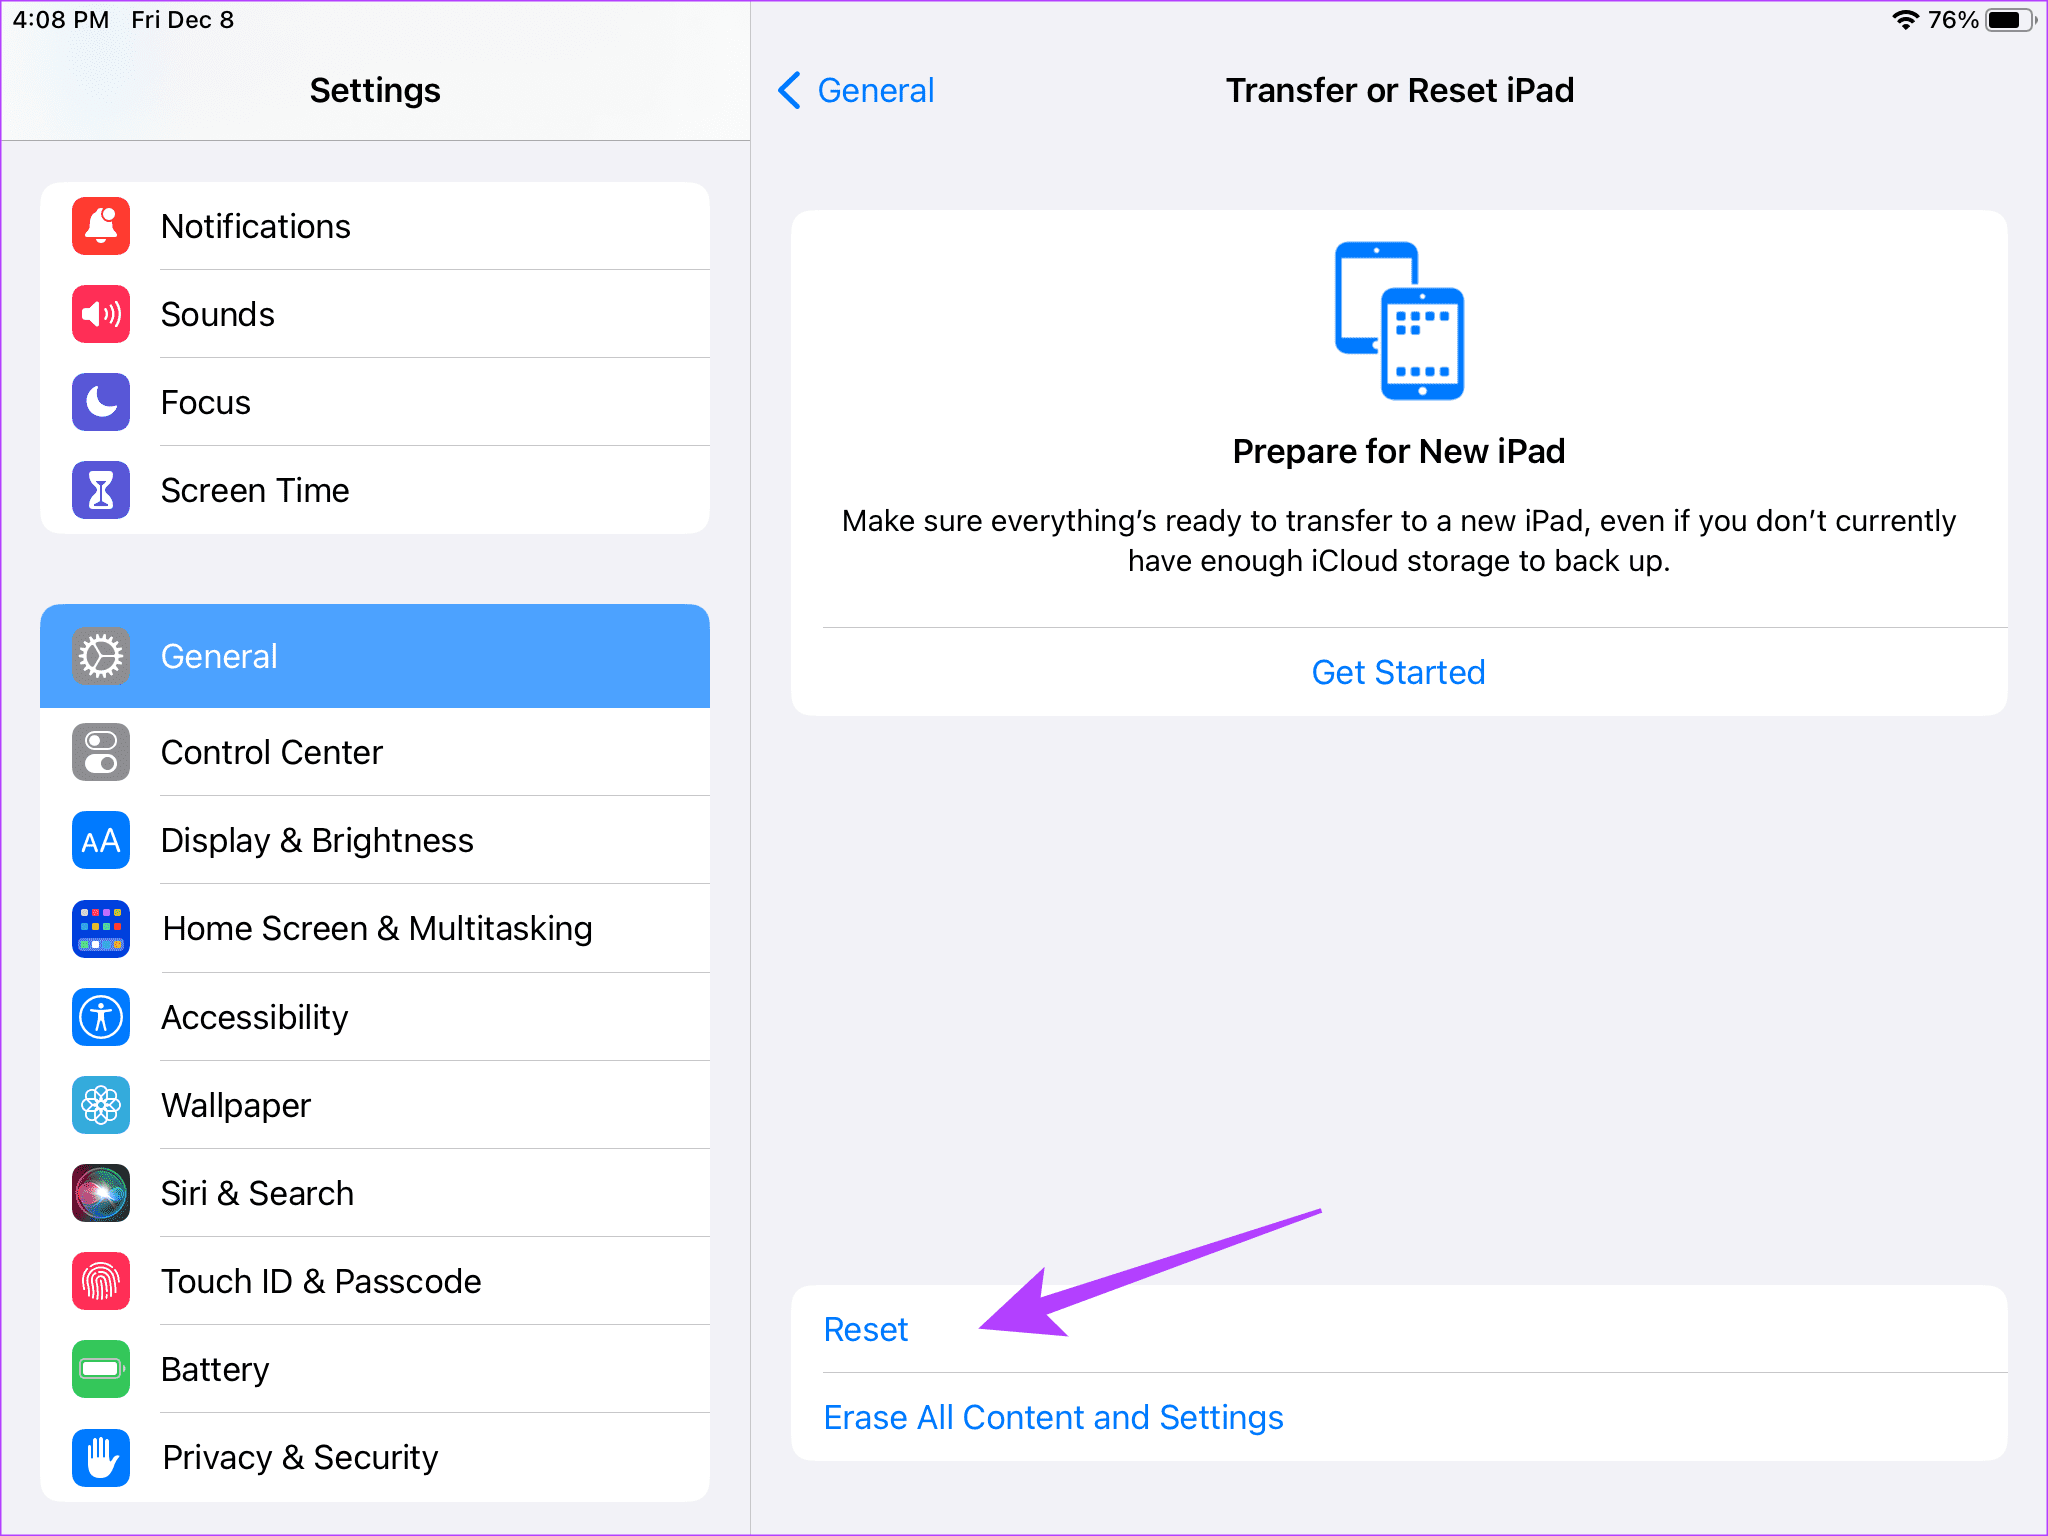The image size is (2048, 1536).
Task: Open the Home Screen & Multitasking row
Action: [x=377, y=928]
